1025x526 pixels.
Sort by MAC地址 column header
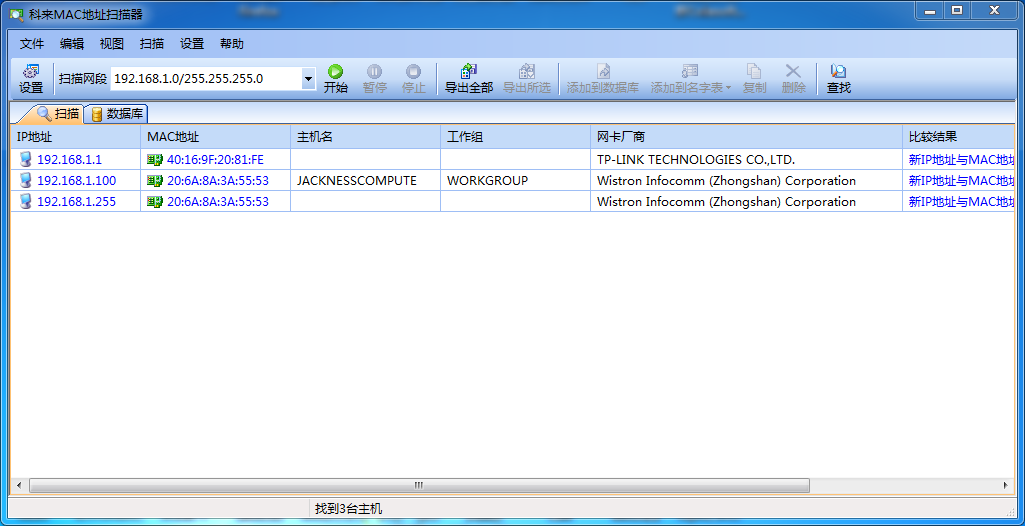[216, 137]
